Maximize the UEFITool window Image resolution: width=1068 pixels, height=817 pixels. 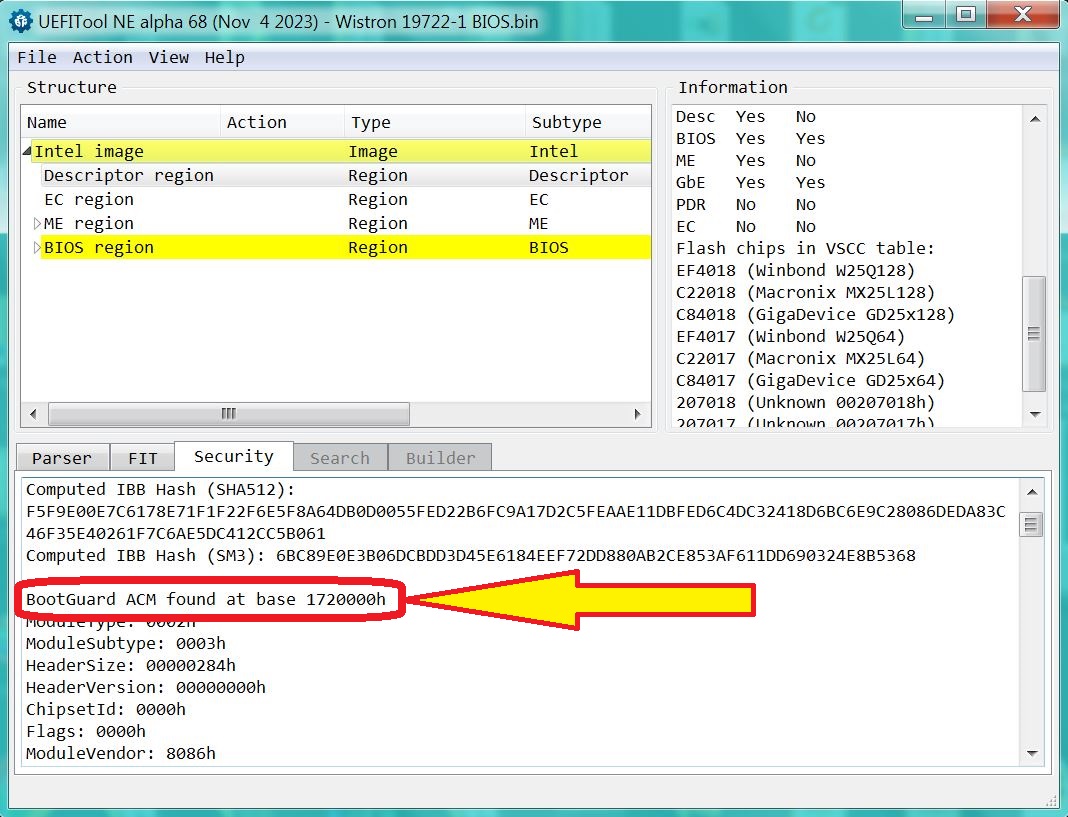tap(966, 15)
